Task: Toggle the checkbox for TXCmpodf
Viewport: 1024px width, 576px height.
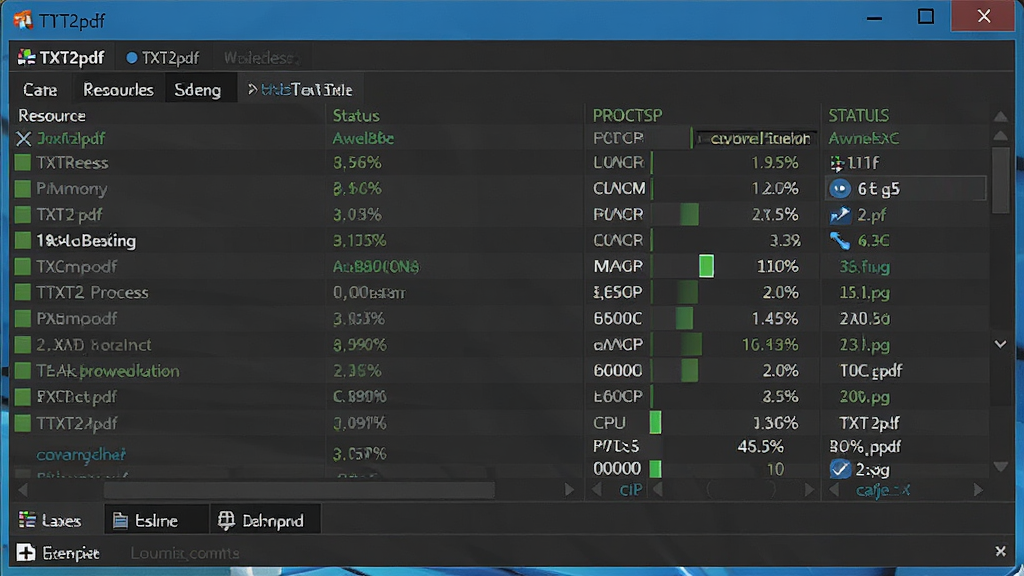Action: pyautogui.click(x=23, y=266)
